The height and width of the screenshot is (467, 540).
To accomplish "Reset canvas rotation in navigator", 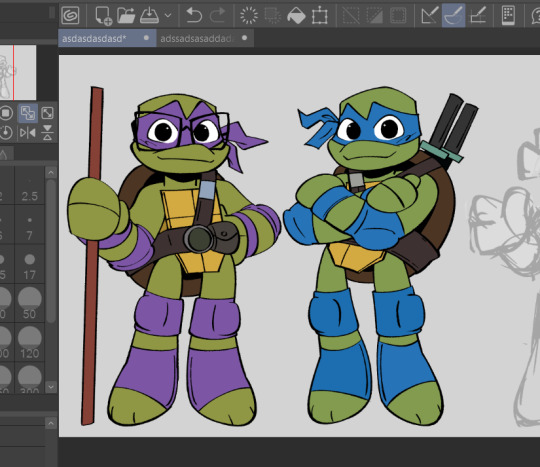I will [x=6, y=133].
